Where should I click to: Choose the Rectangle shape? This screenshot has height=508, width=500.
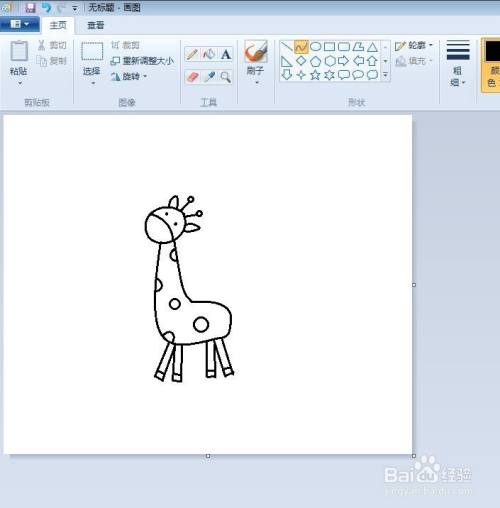click(330, 47)
